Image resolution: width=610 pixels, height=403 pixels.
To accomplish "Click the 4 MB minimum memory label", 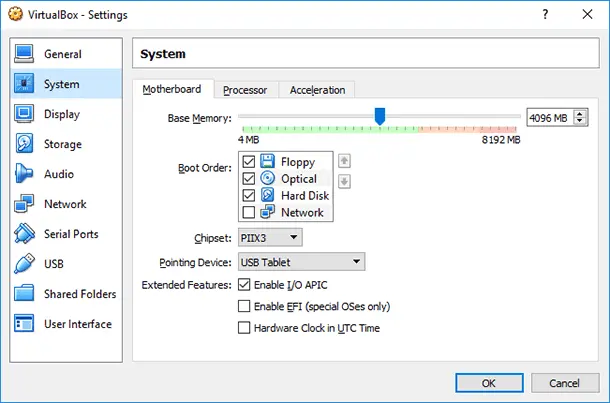I will click(x=249, y=140).
